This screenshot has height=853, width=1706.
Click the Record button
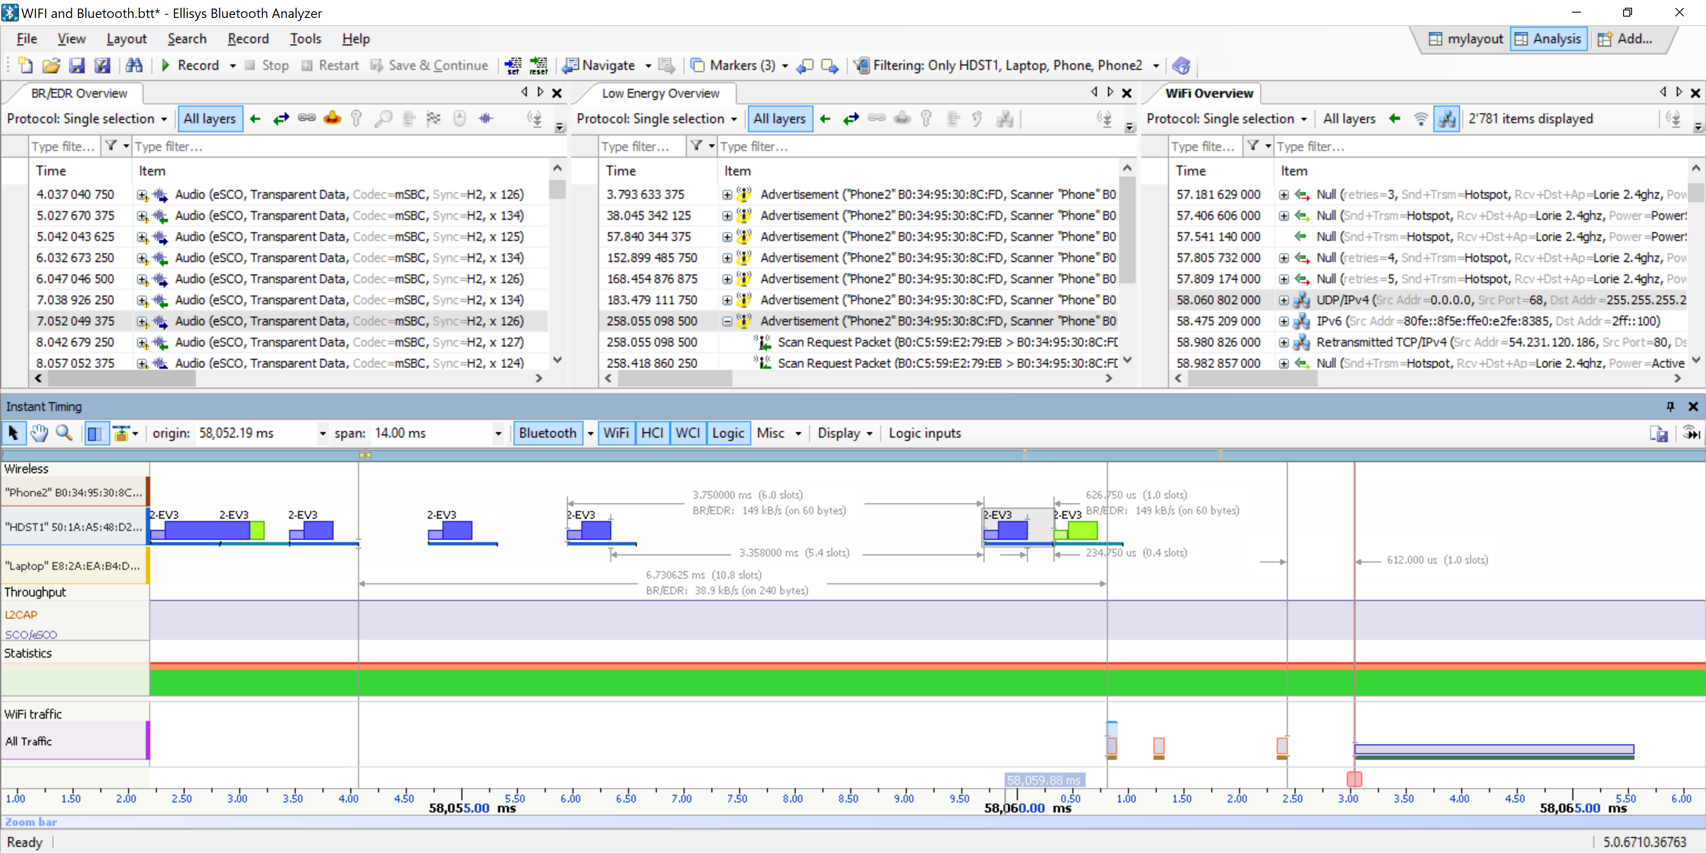189,66
